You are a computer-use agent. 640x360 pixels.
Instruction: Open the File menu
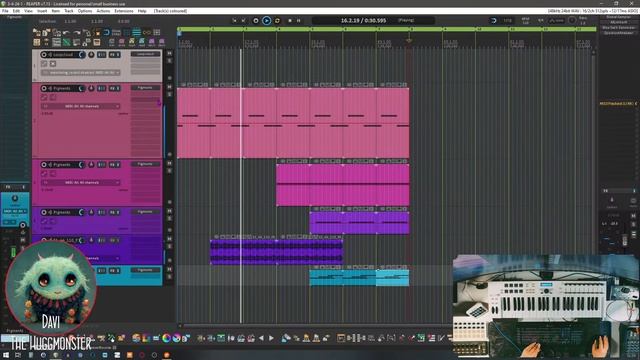[x=5, y=11]
